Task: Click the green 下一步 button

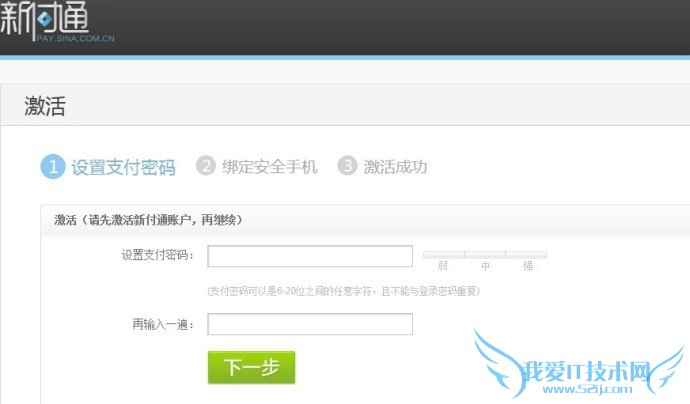Action: coord(251,367)
